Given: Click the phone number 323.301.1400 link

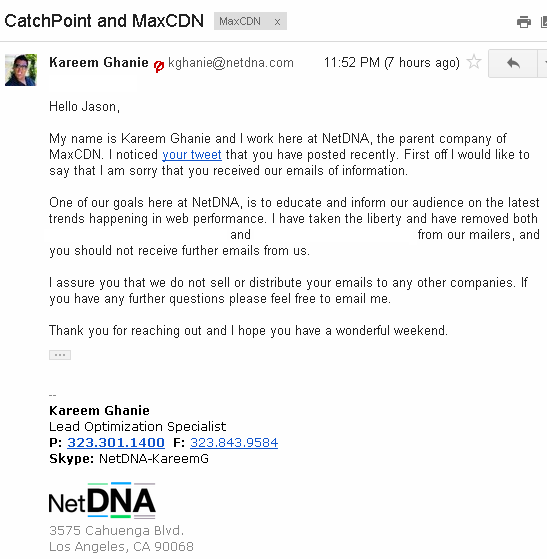Looking at the screenshot, I should click(x=116, y=442).
